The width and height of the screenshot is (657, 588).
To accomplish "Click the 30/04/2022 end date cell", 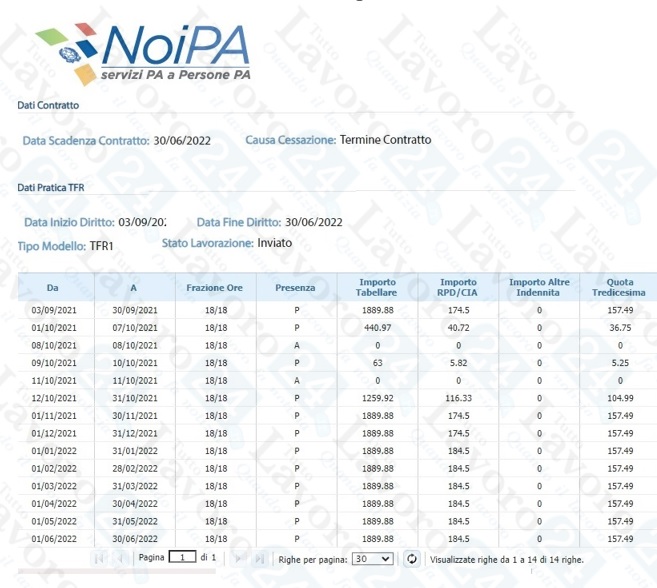I will tap(135, 504).
